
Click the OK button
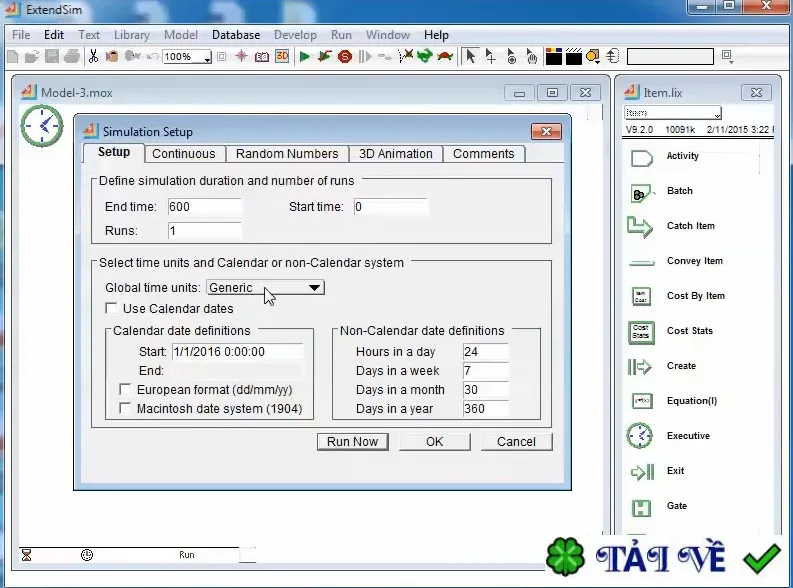click(x=434, y=441)
